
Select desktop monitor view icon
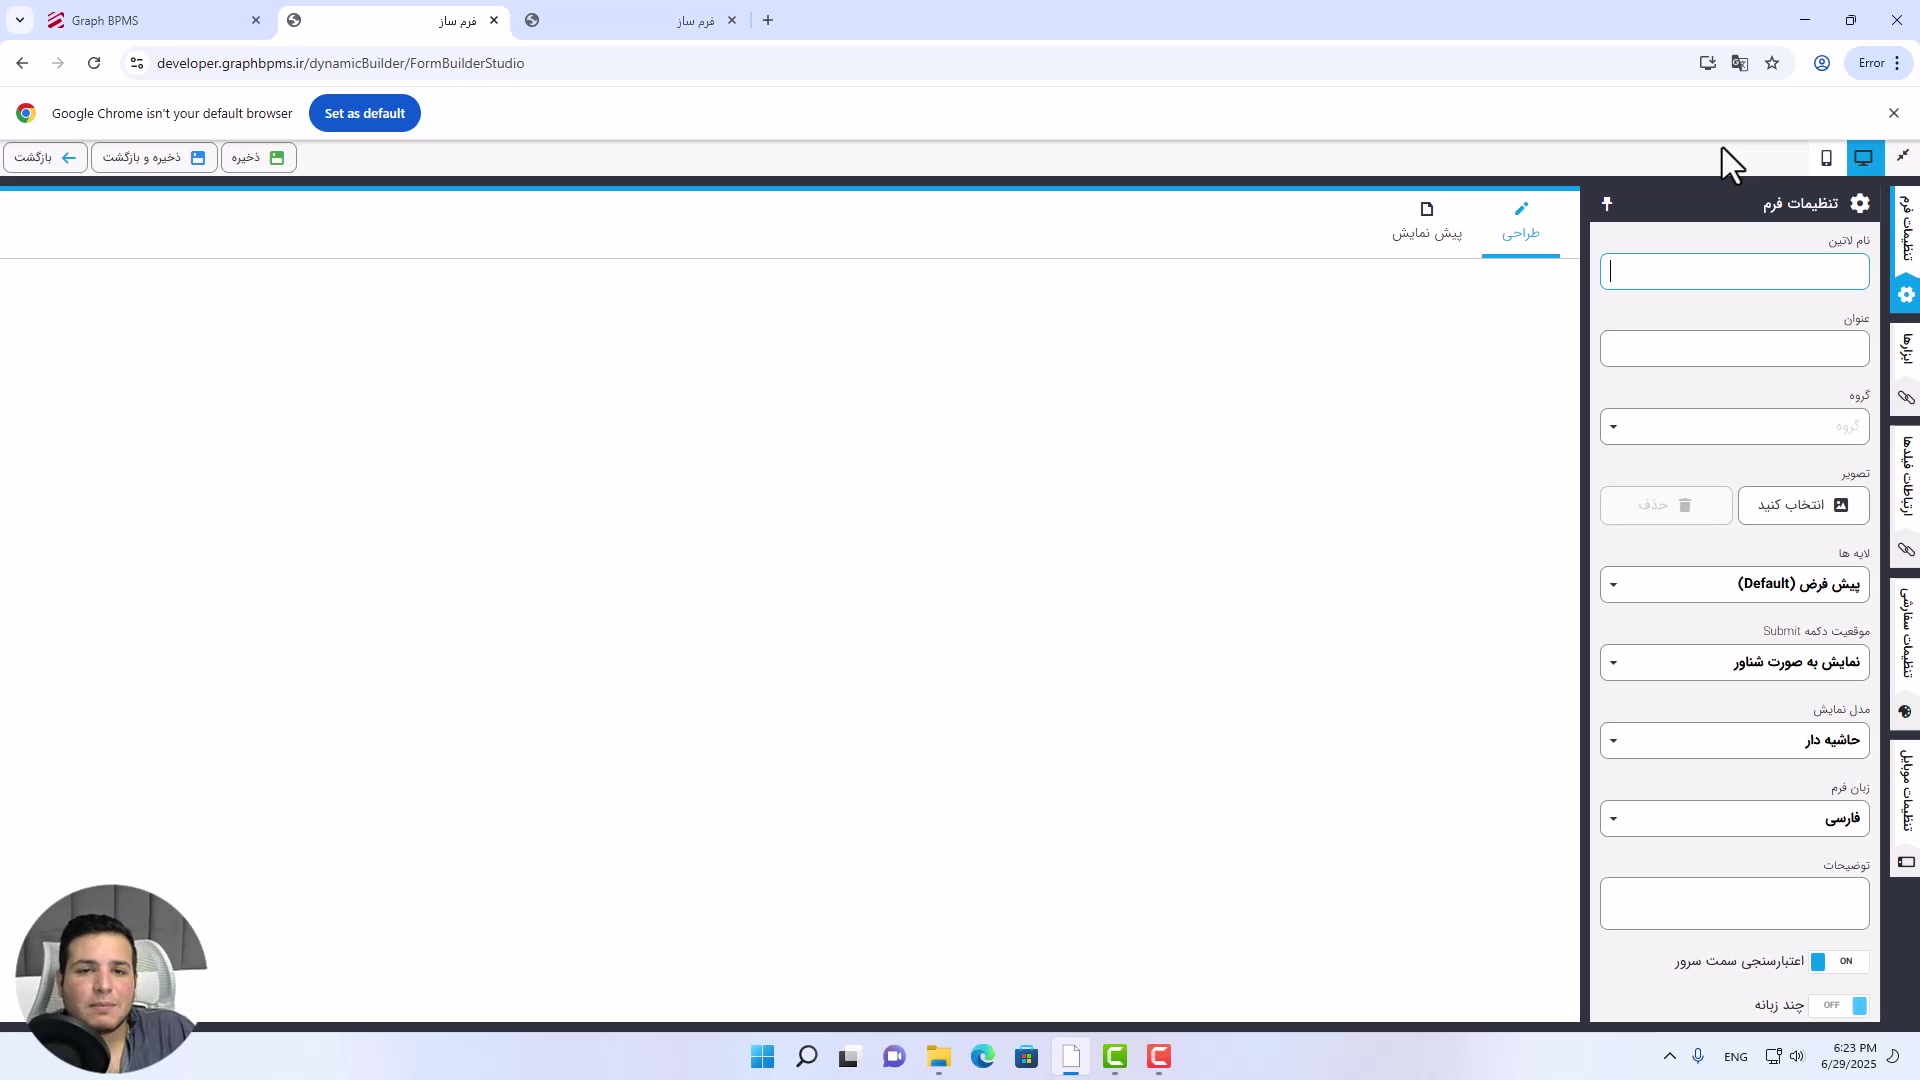click(x=1863, y=158)
